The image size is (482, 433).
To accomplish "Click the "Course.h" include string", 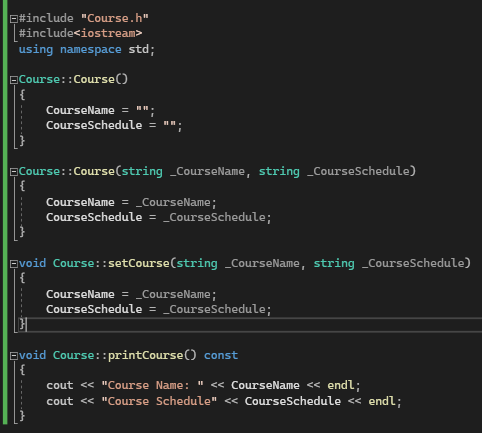I will (115, 18).
